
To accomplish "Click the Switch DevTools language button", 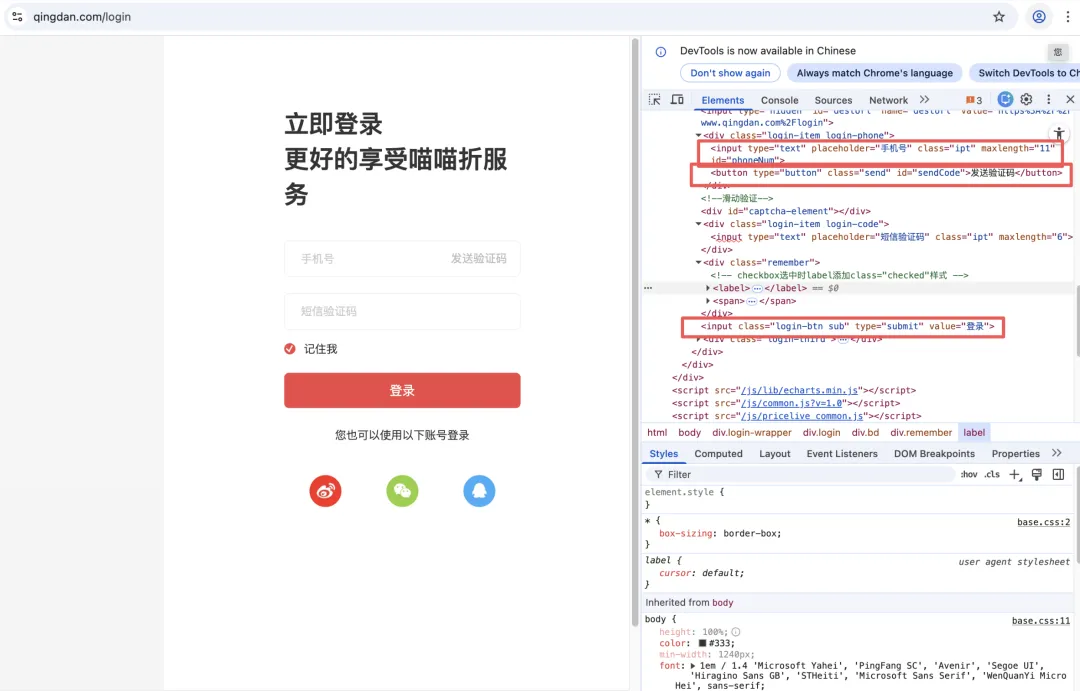I will pos(1025,73).
